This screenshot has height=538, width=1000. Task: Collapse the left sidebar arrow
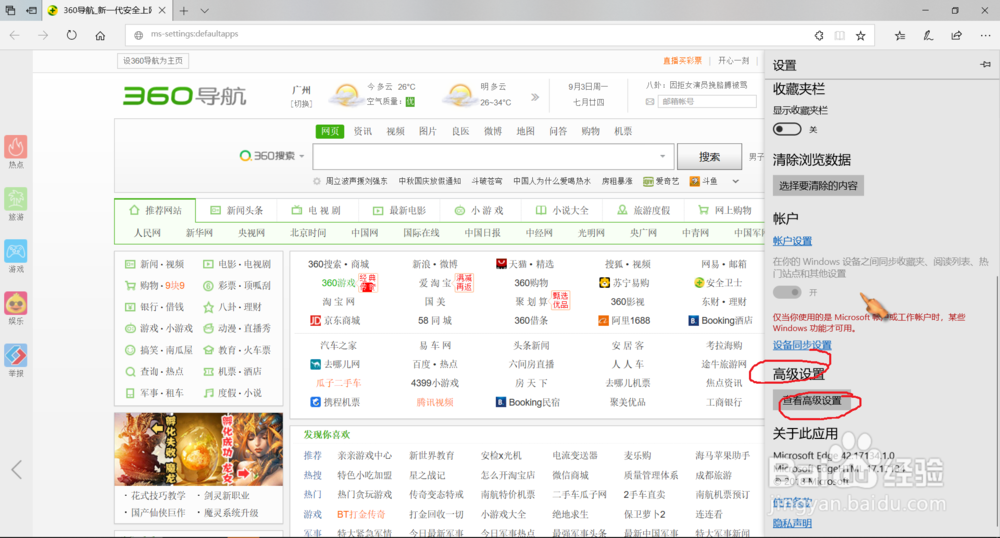[x=17, y=470]
